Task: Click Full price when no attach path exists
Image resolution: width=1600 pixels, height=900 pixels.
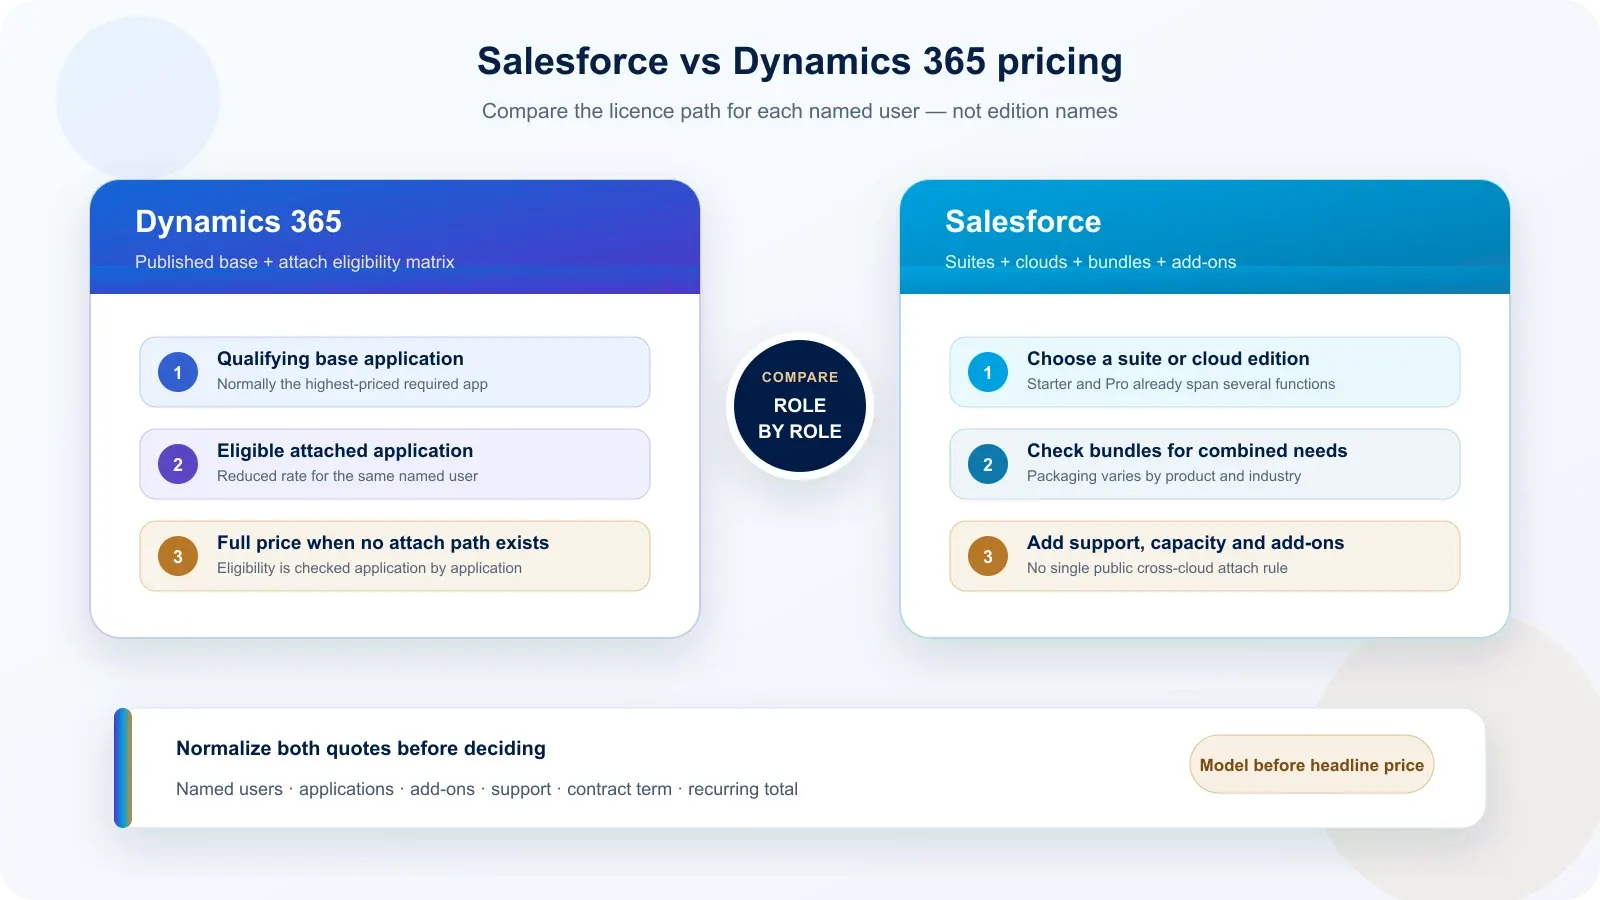Action: [x=383, y=543]
